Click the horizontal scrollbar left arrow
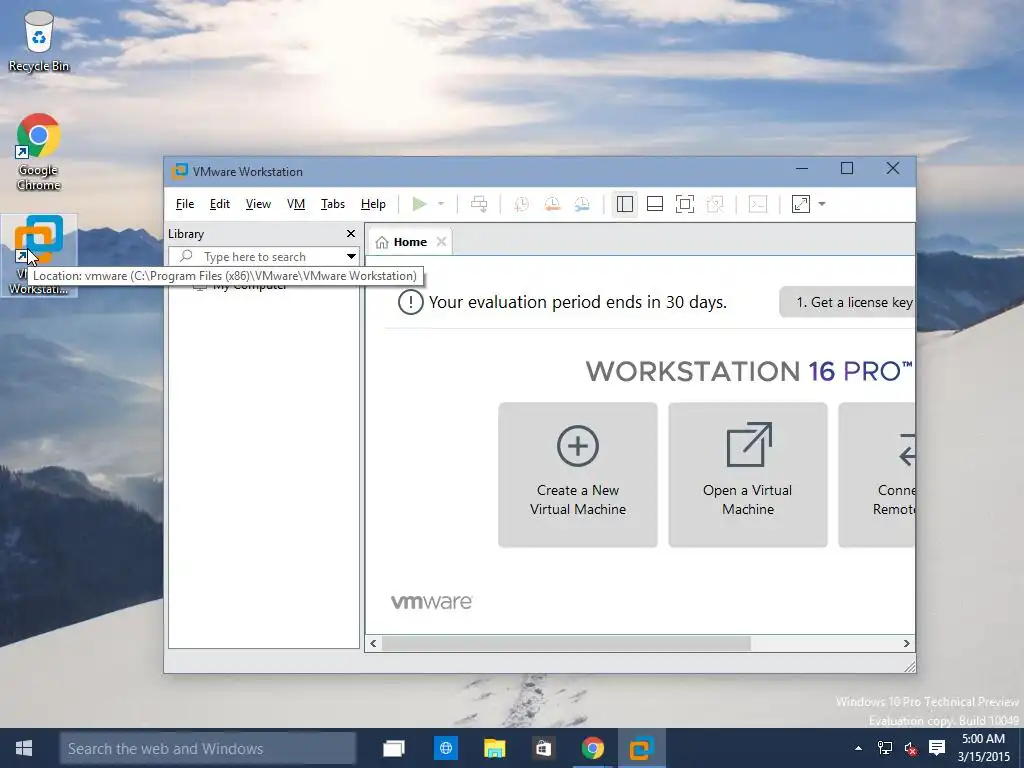 click(373, 643)
